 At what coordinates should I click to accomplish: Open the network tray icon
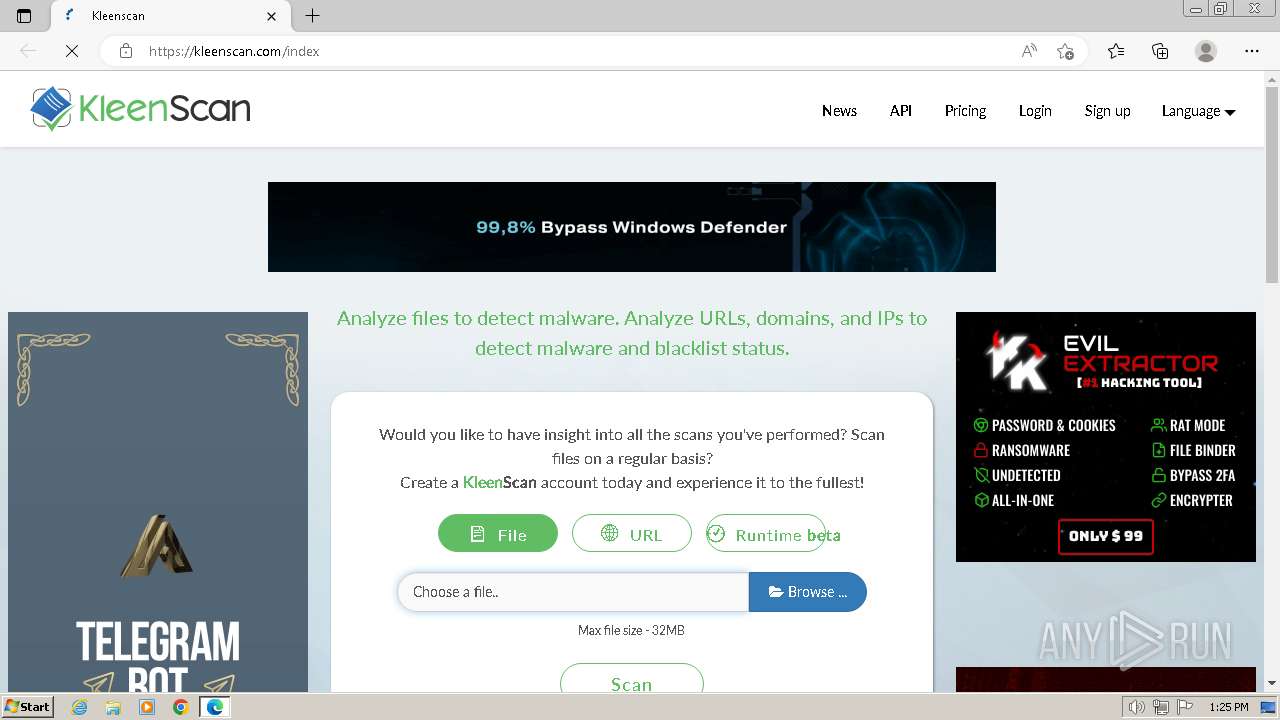point(1160,707)
